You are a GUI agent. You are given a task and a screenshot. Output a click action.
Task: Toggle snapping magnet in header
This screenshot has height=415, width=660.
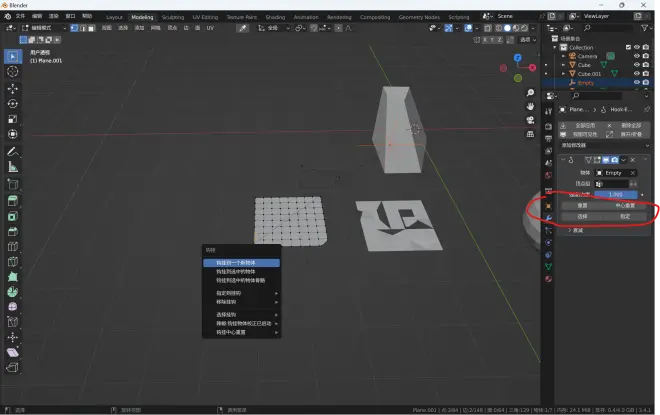pos(314,28)
